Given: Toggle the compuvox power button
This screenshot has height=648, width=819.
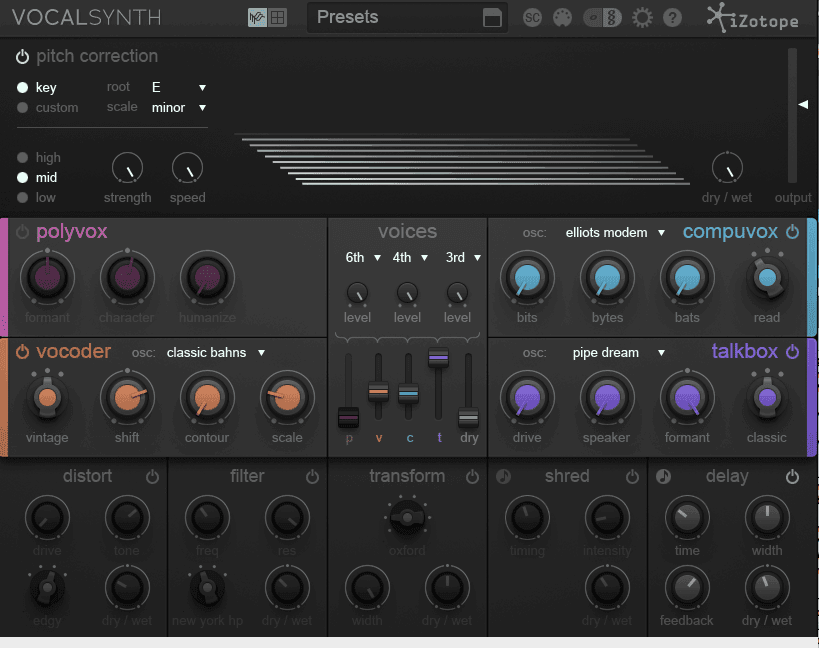Looking at the screenshot, I should pyautogui.click(x=792, y=232).
